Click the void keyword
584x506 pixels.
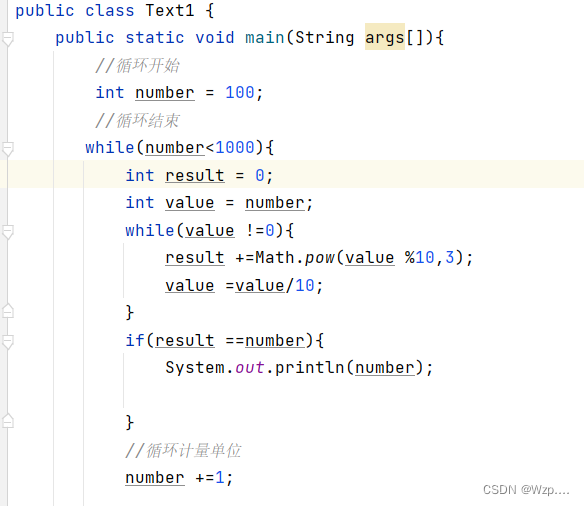point(215,38)
